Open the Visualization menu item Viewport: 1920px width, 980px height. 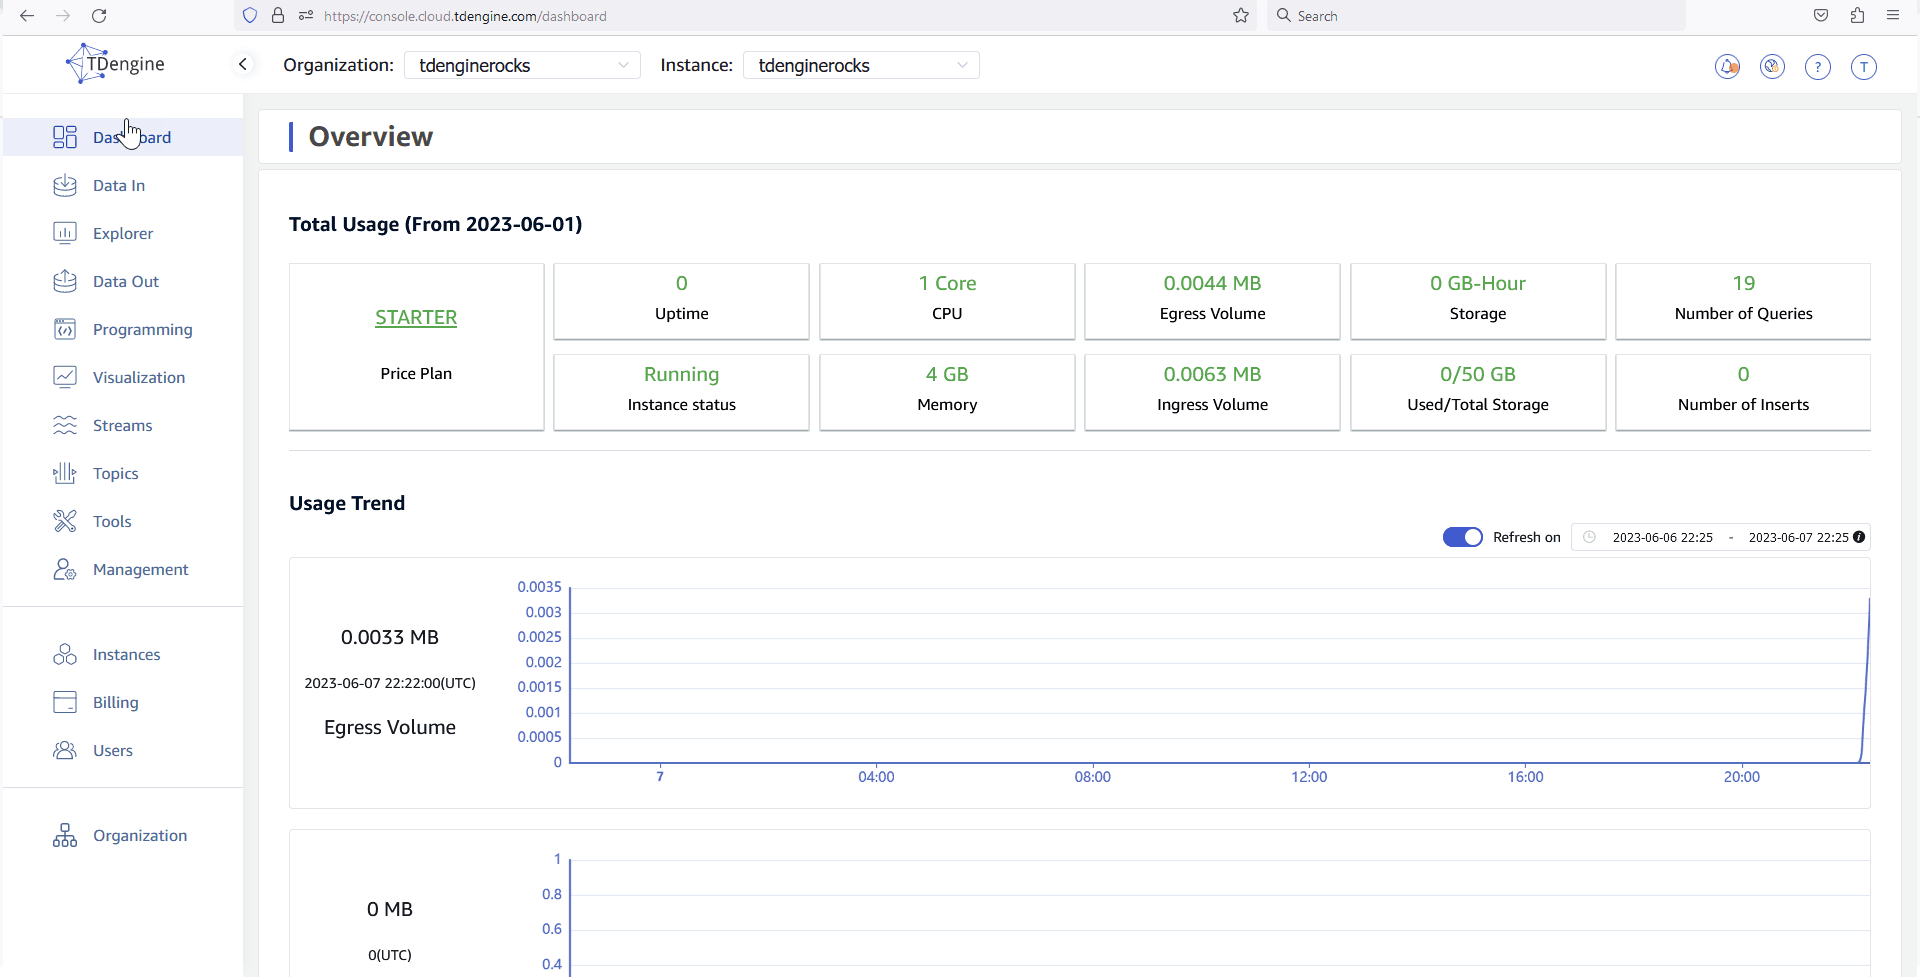[x=139, y=378]
